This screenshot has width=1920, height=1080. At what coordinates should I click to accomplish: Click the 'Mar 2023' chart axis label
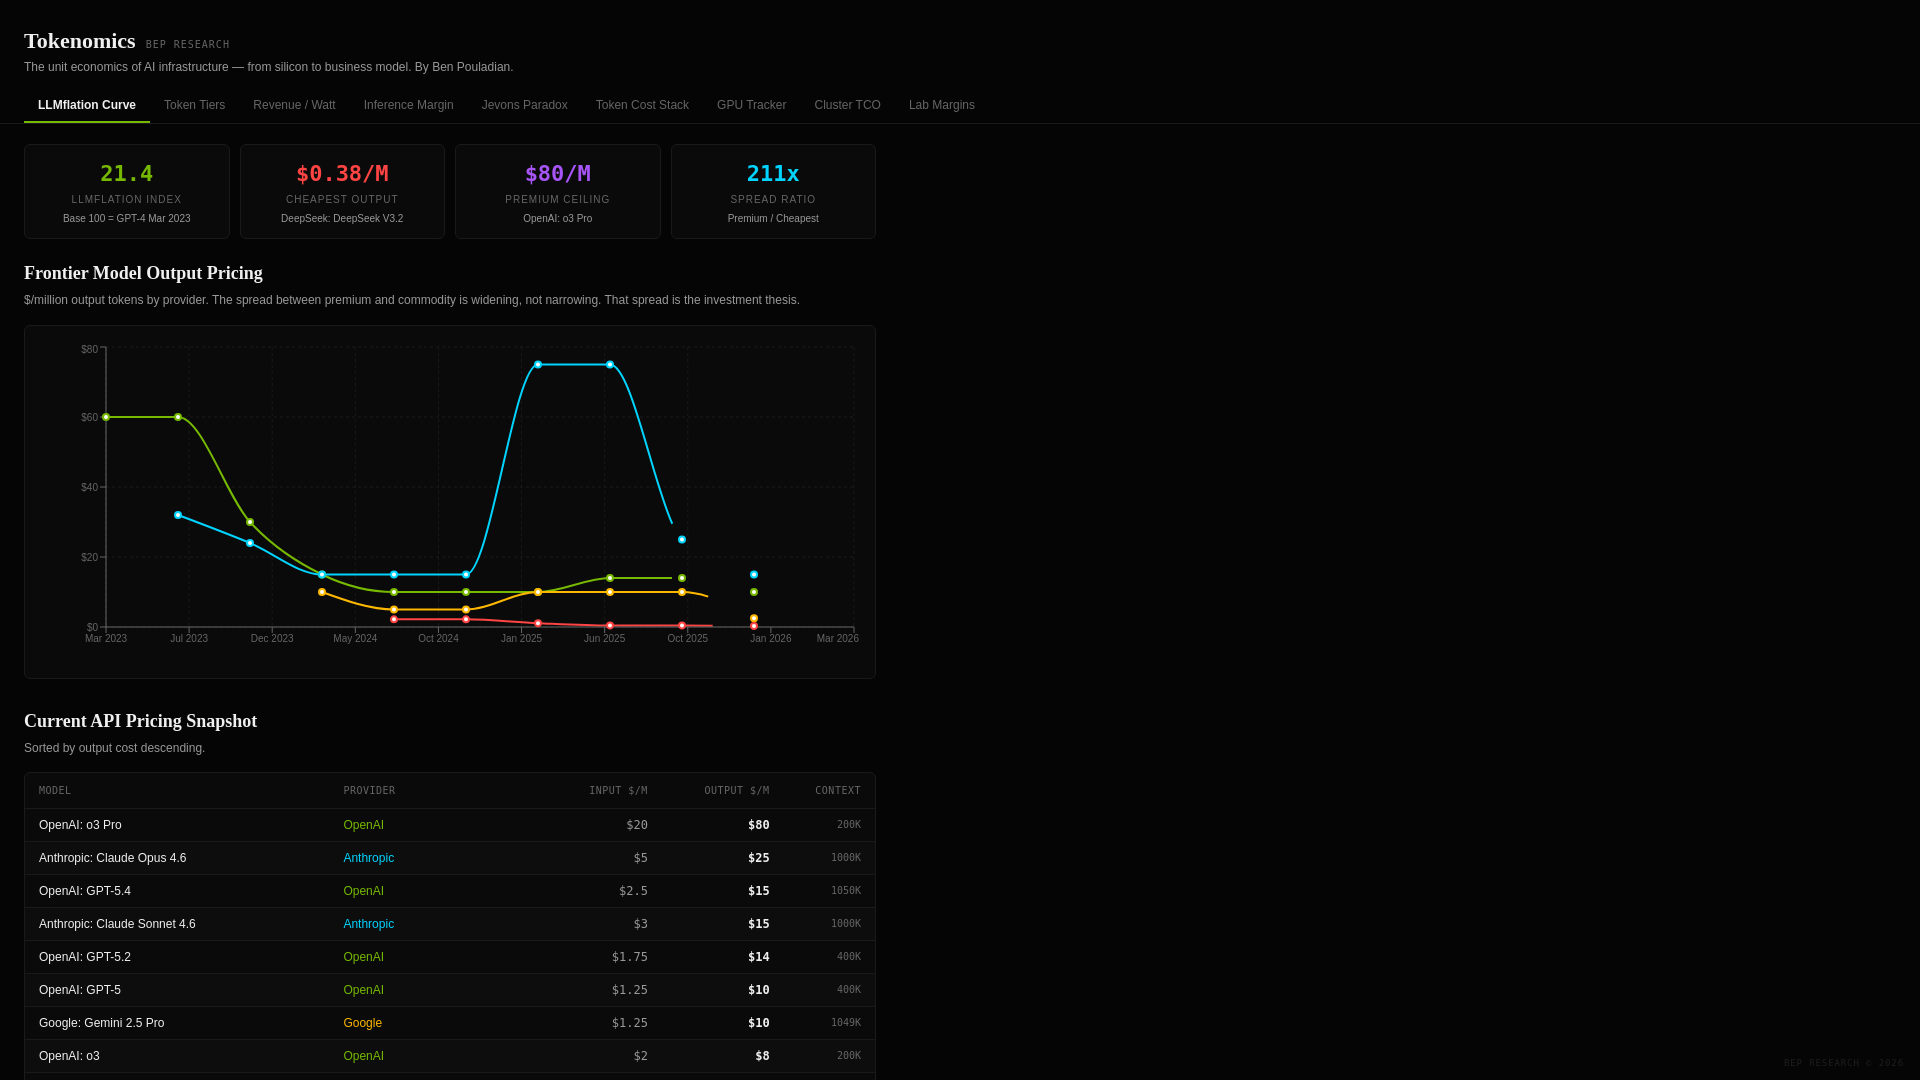pos(106,639)
